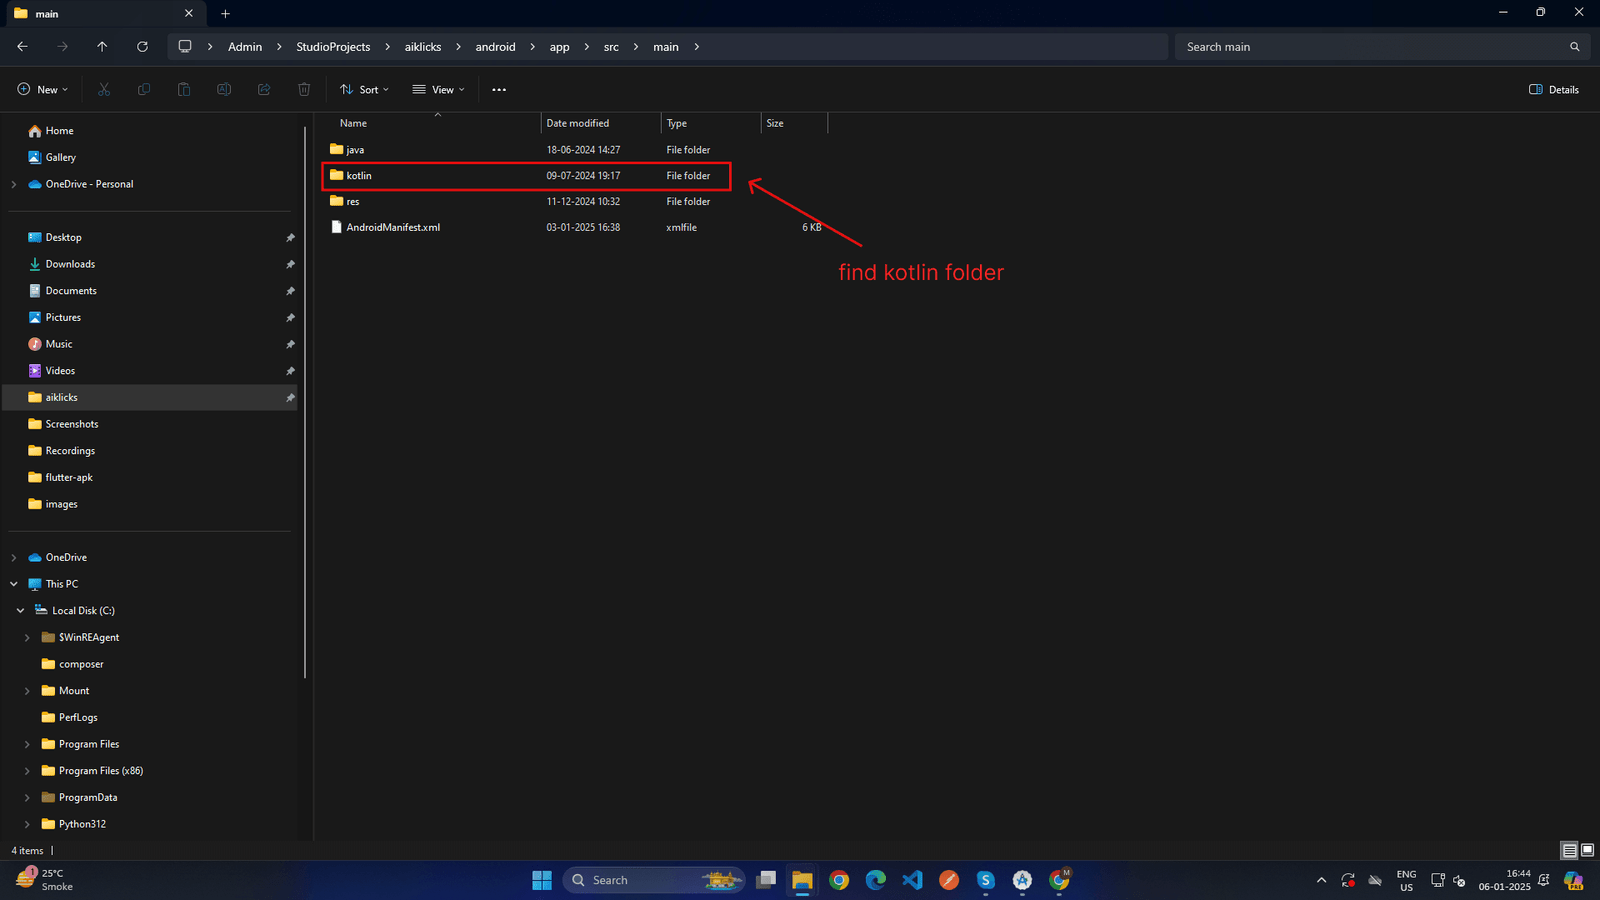Expand the Program Files tree node

click(27, 745)
